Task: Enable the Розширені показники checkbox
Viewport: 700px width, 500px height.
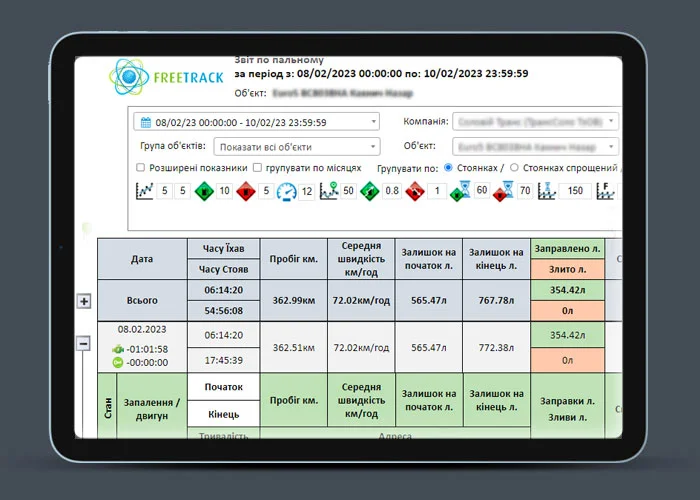Action: [139, 168]
